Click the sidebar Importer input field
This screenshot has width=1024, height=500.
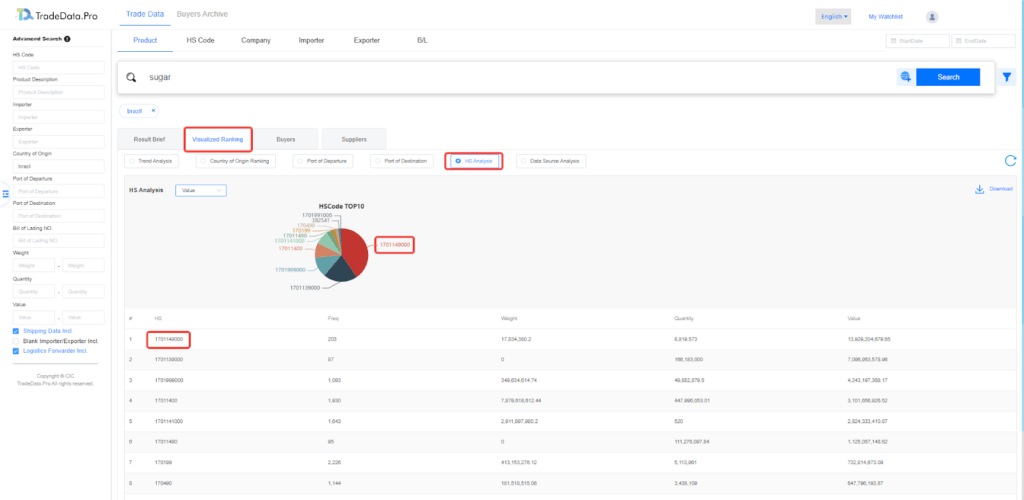tap(58, 117)
